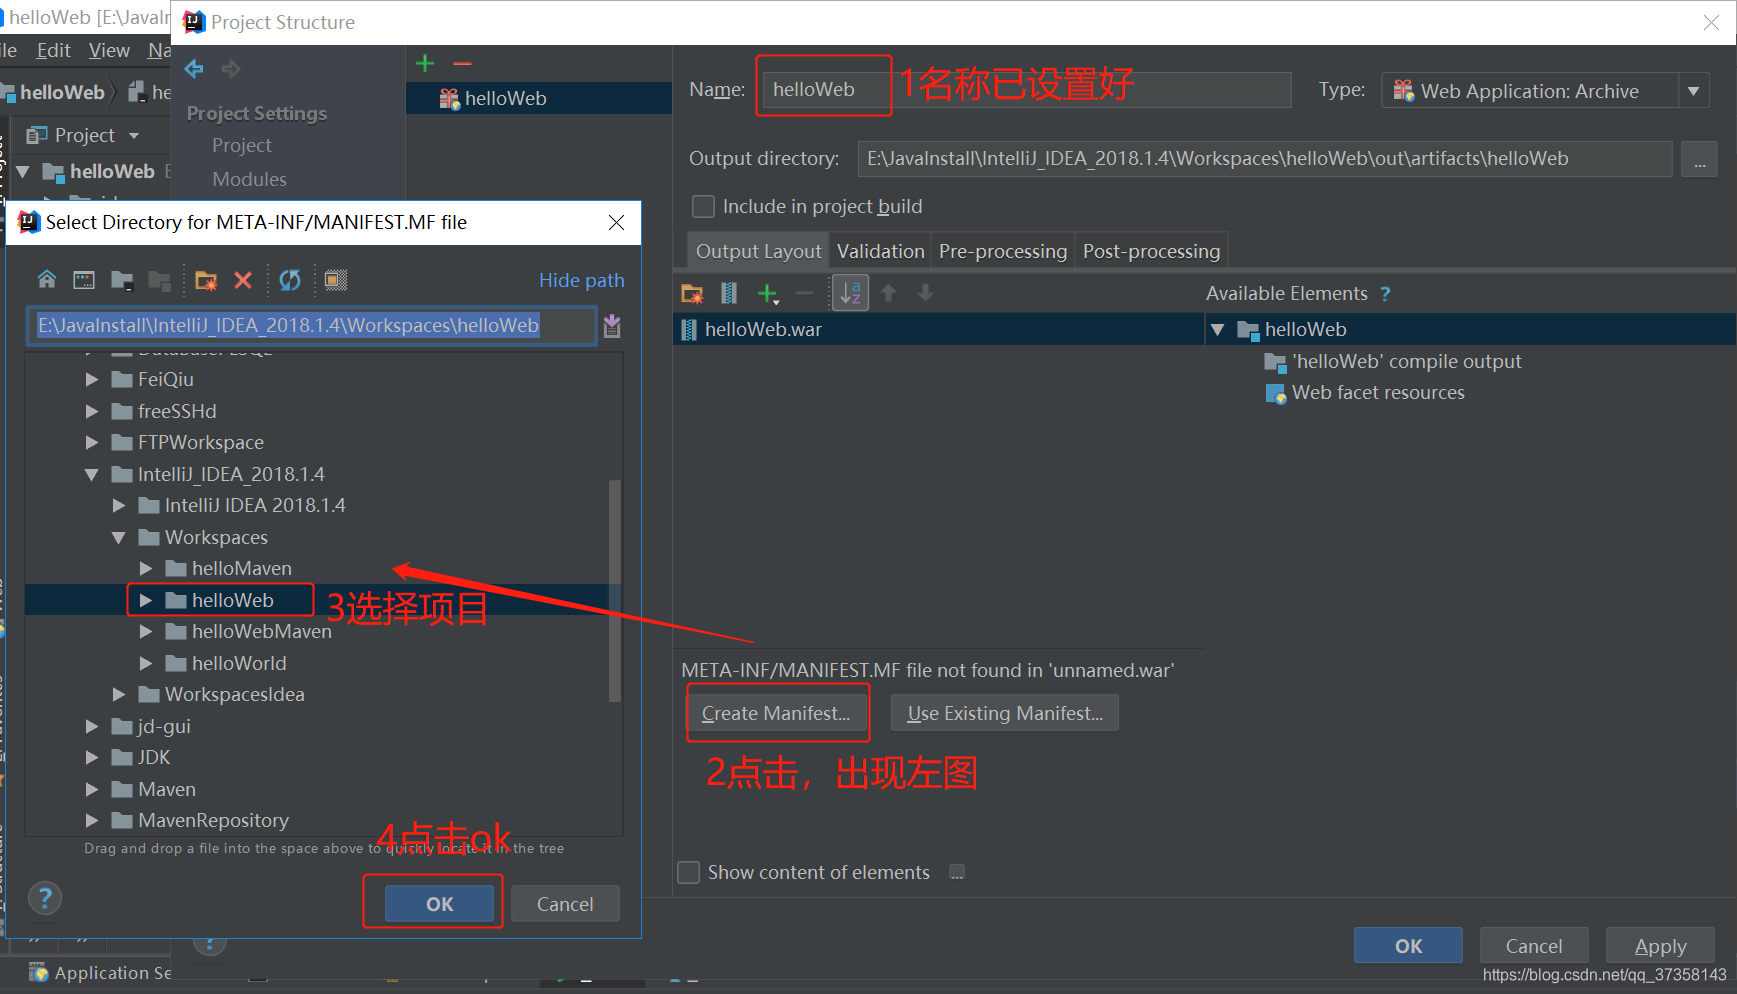This screenshot has width=1737, height=994.
Task: Click OK in Project Structure dialog
Action: (x=1408, y=946)
